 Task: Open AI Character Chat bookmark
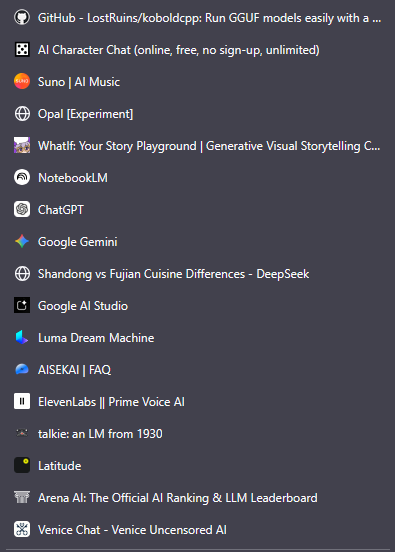[x=198, y=50]
